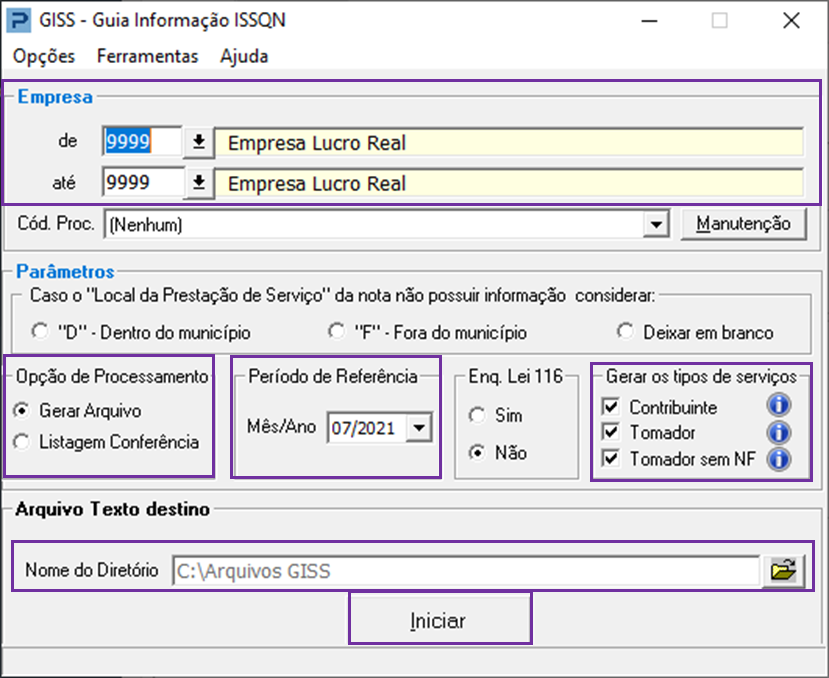Click the lookup arrow for Empresa 'de' field
829x678 pixels.
(198, 143)
